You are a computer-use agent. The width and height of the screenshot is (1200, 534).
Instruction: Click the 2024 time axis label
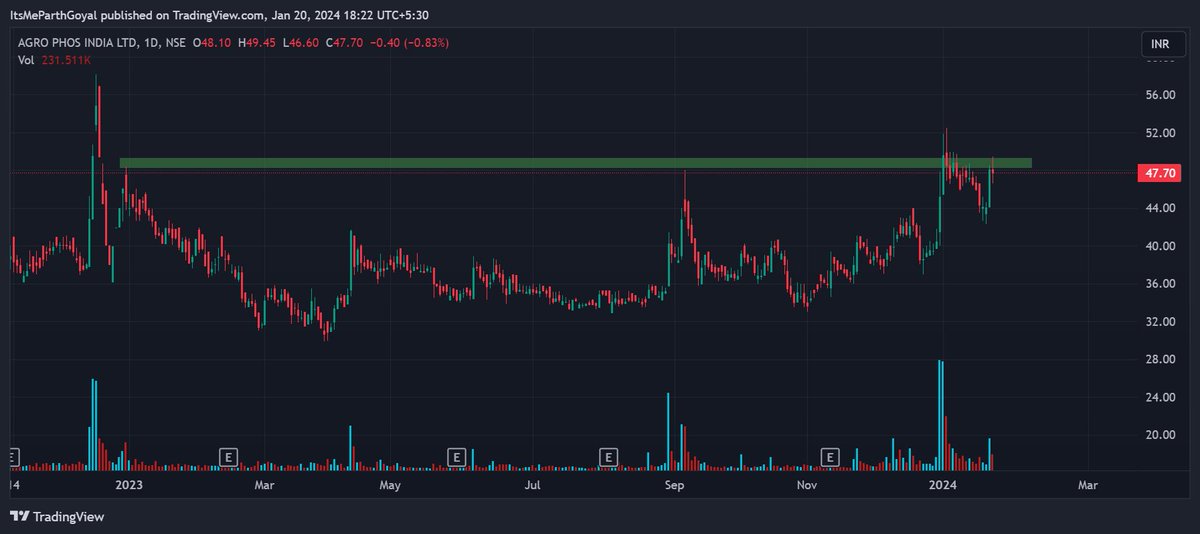(941, 485)
